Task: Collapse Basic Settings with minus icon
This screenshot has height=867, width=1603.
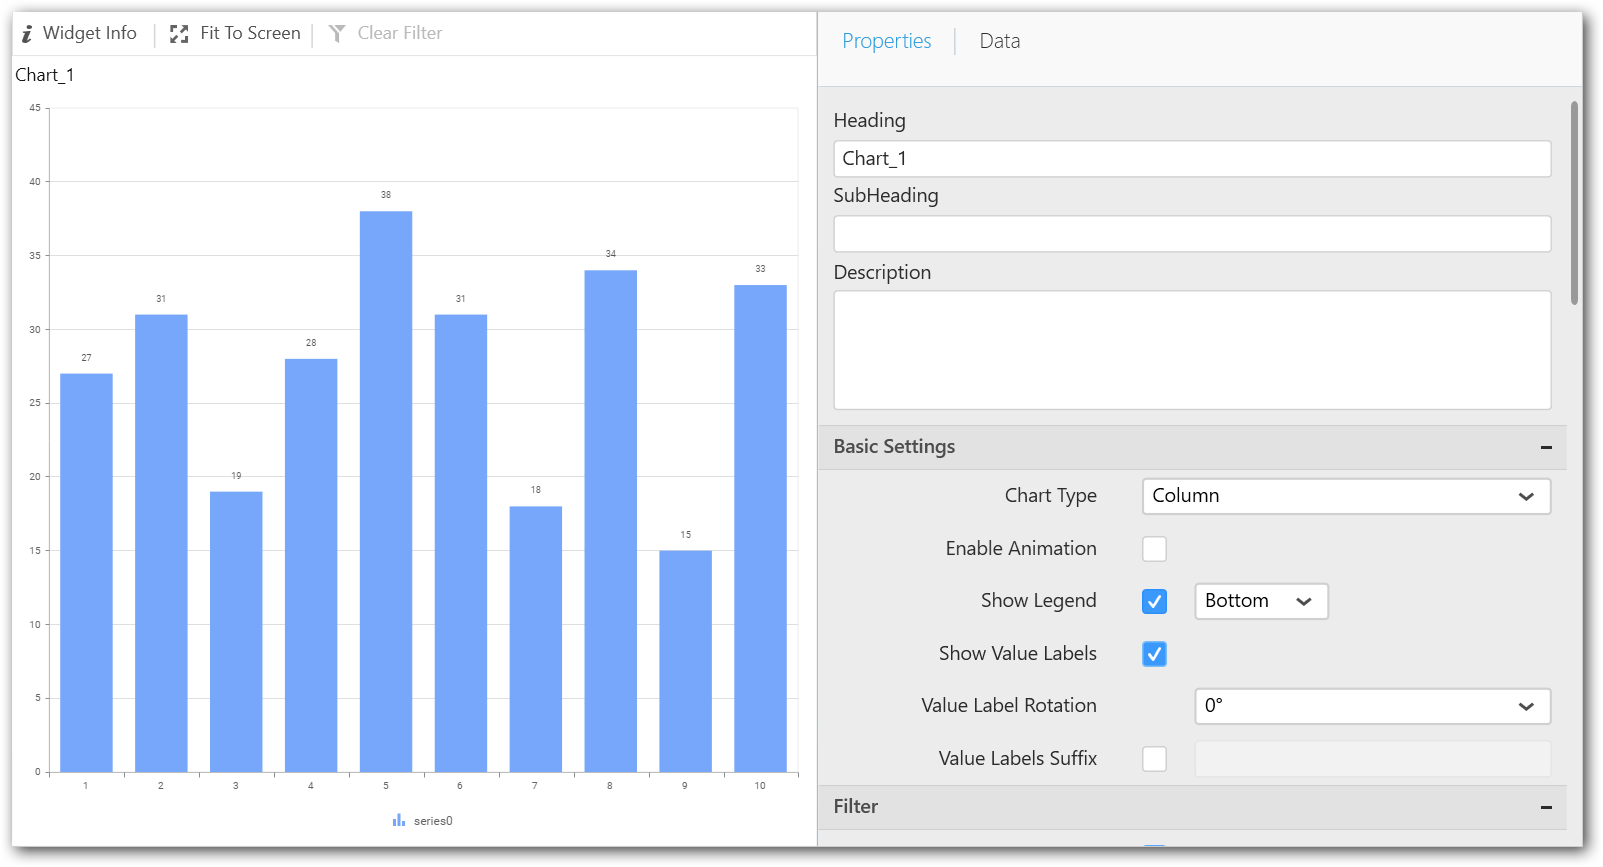Action: 1546,447
